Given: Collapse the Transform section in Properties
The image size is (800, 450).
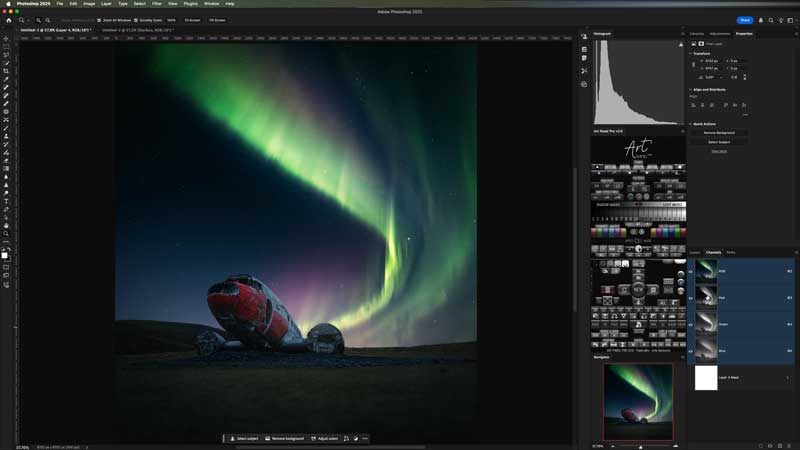Looking at the screenshot, I should tap(690, 54).
